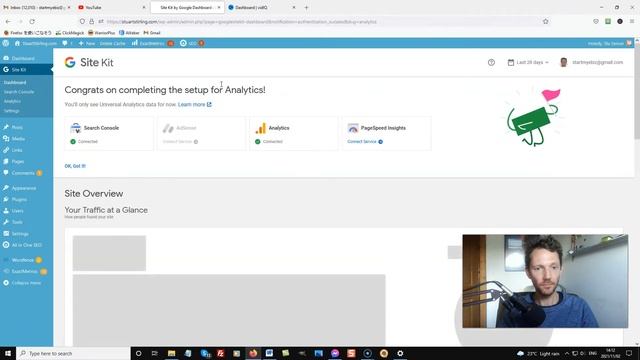Open the WordPress logo menu in admin bar
Image resolution: width=640 pixels, height=360 pixels.
[6, 43]
